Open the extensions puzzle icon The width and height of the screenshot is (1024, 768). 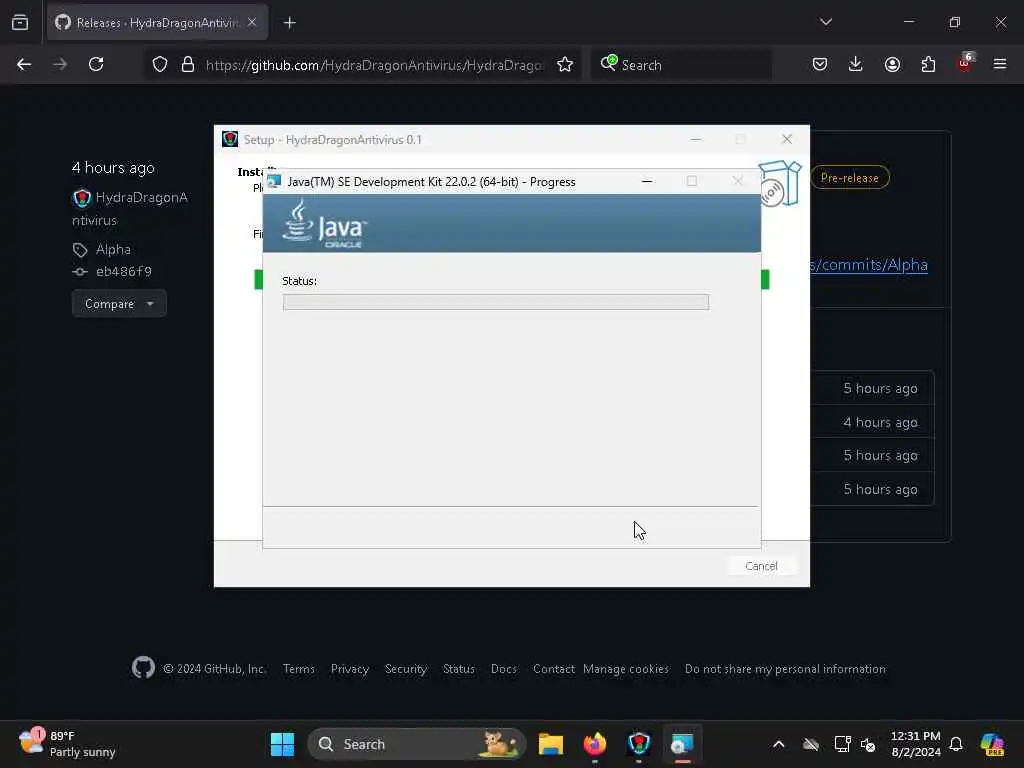[928, 64]
